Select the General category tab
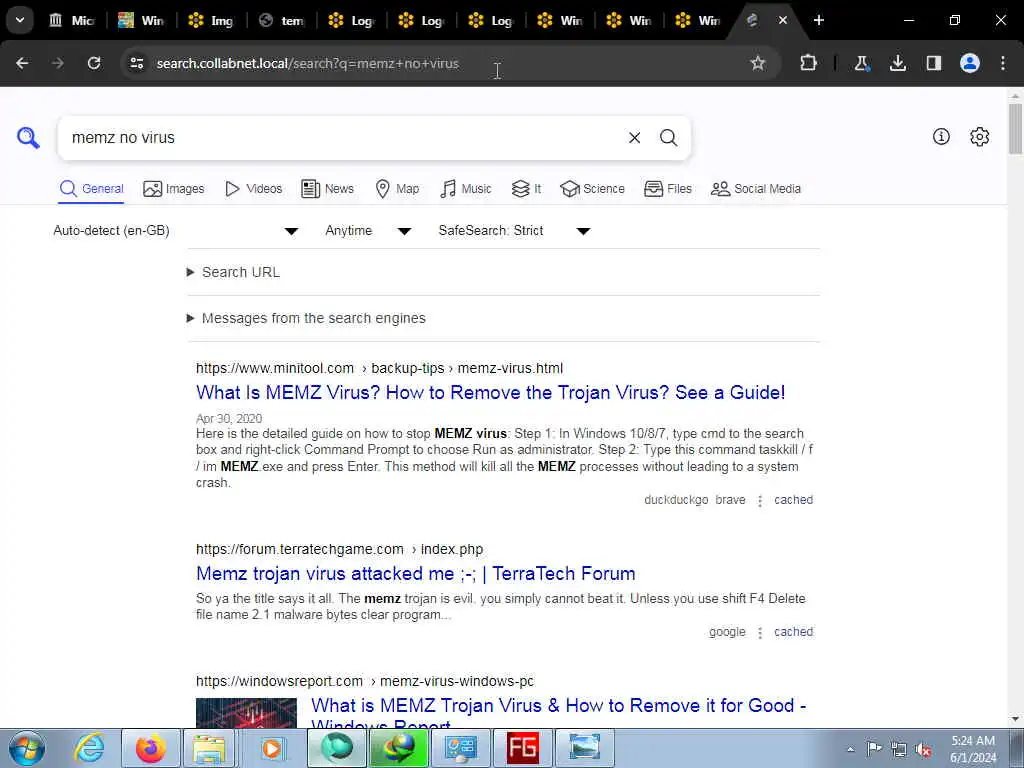This screenshot has width=1024, height=768. click(91, 189)
